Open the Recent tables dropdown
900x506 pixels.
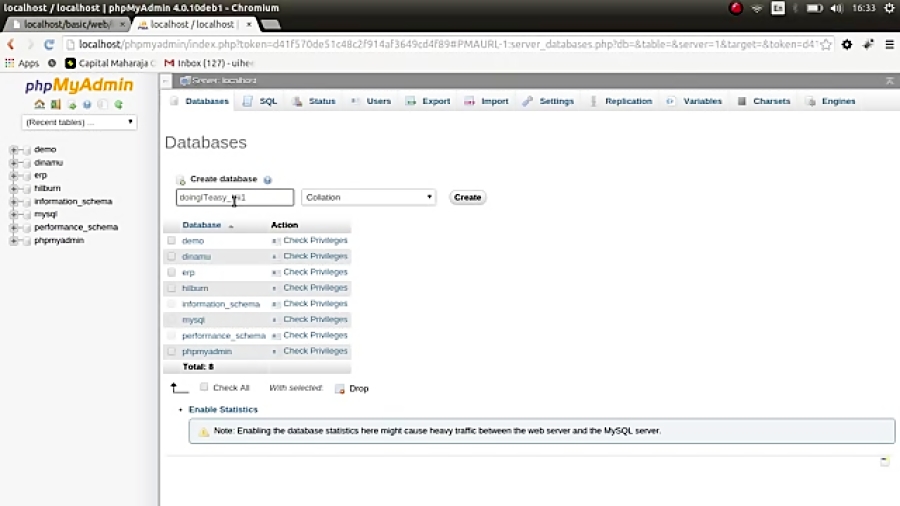79,122
